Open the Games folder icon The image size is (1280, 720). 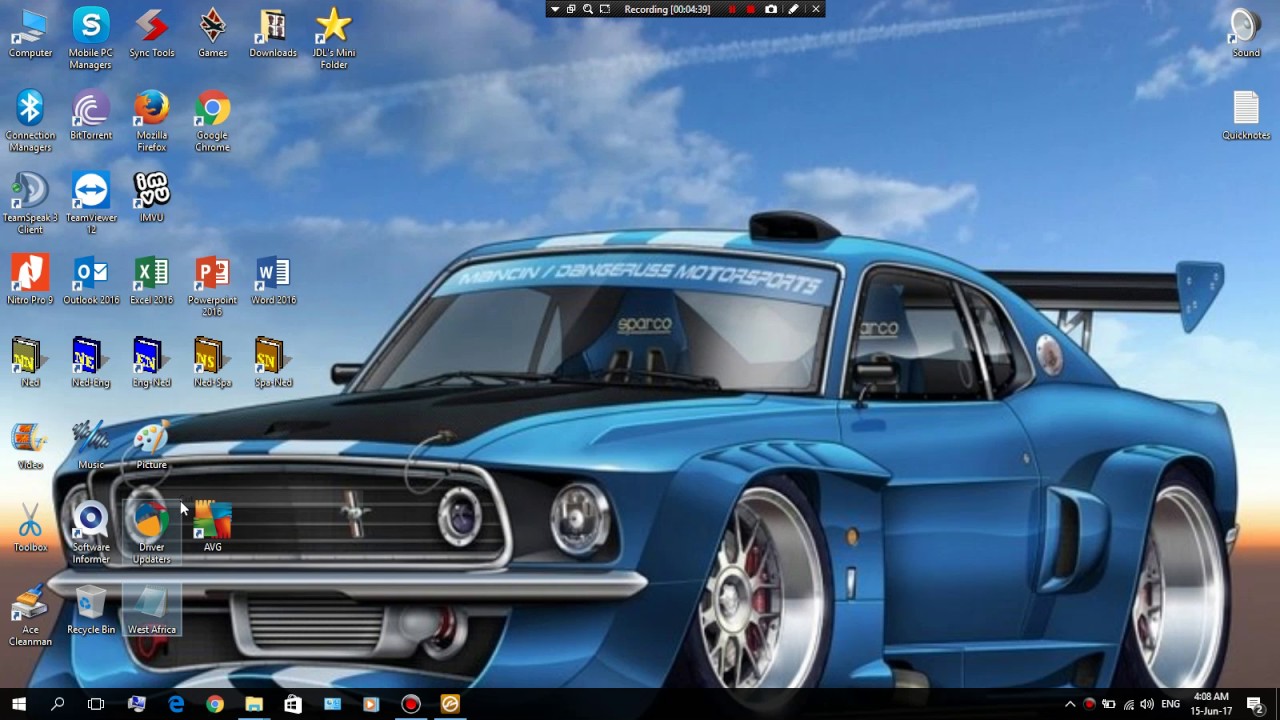(x=212, y=33)
